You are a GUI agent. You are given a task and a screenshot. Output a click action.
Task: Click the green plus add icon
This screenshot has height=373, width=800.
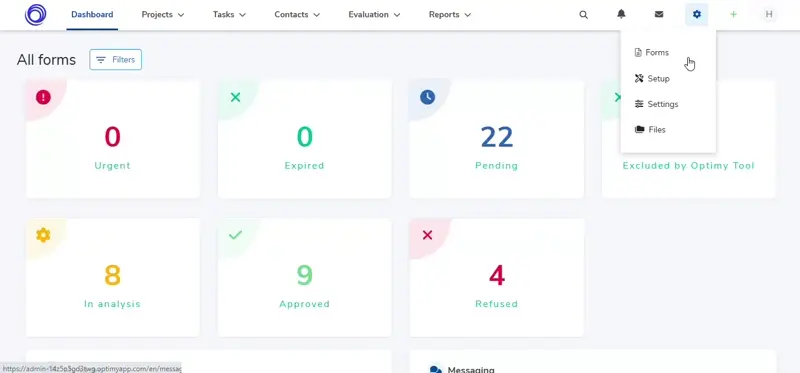click(733, 14)
